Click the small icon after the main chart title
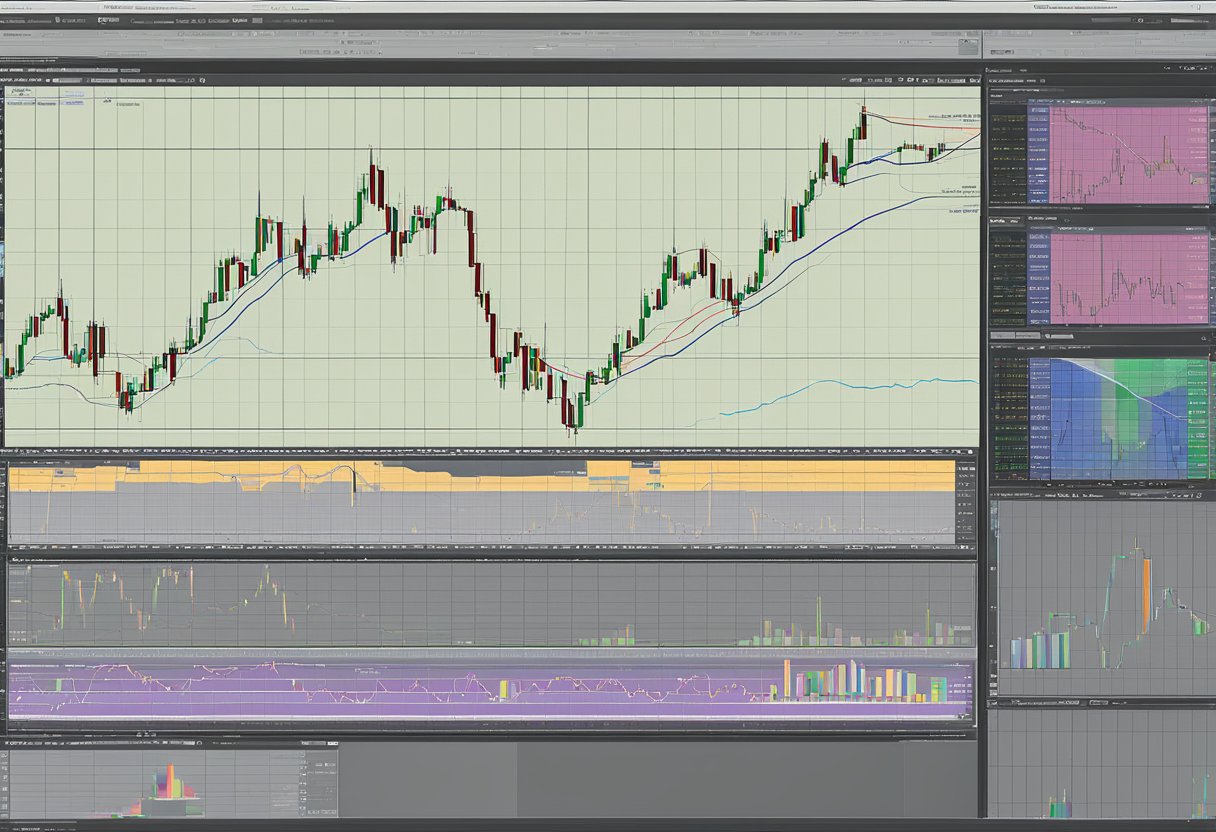This screenshot has width=1216, height=832. (203, 78)
